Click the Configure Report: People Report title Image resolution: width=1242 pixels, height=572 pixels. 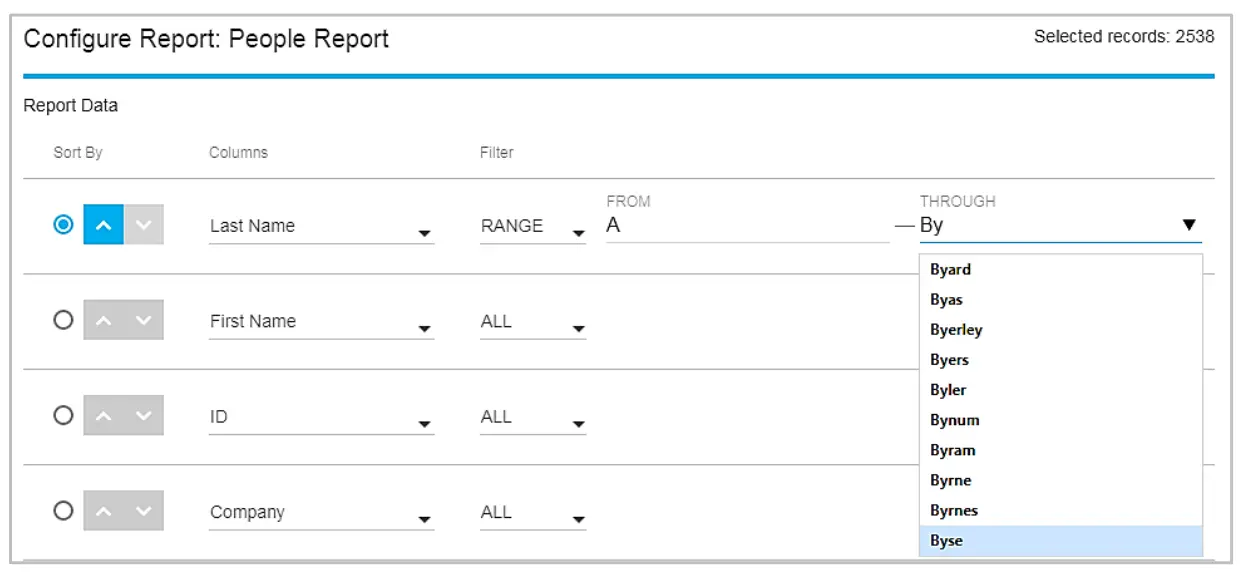pyautogui.click(x=206, y=40)
